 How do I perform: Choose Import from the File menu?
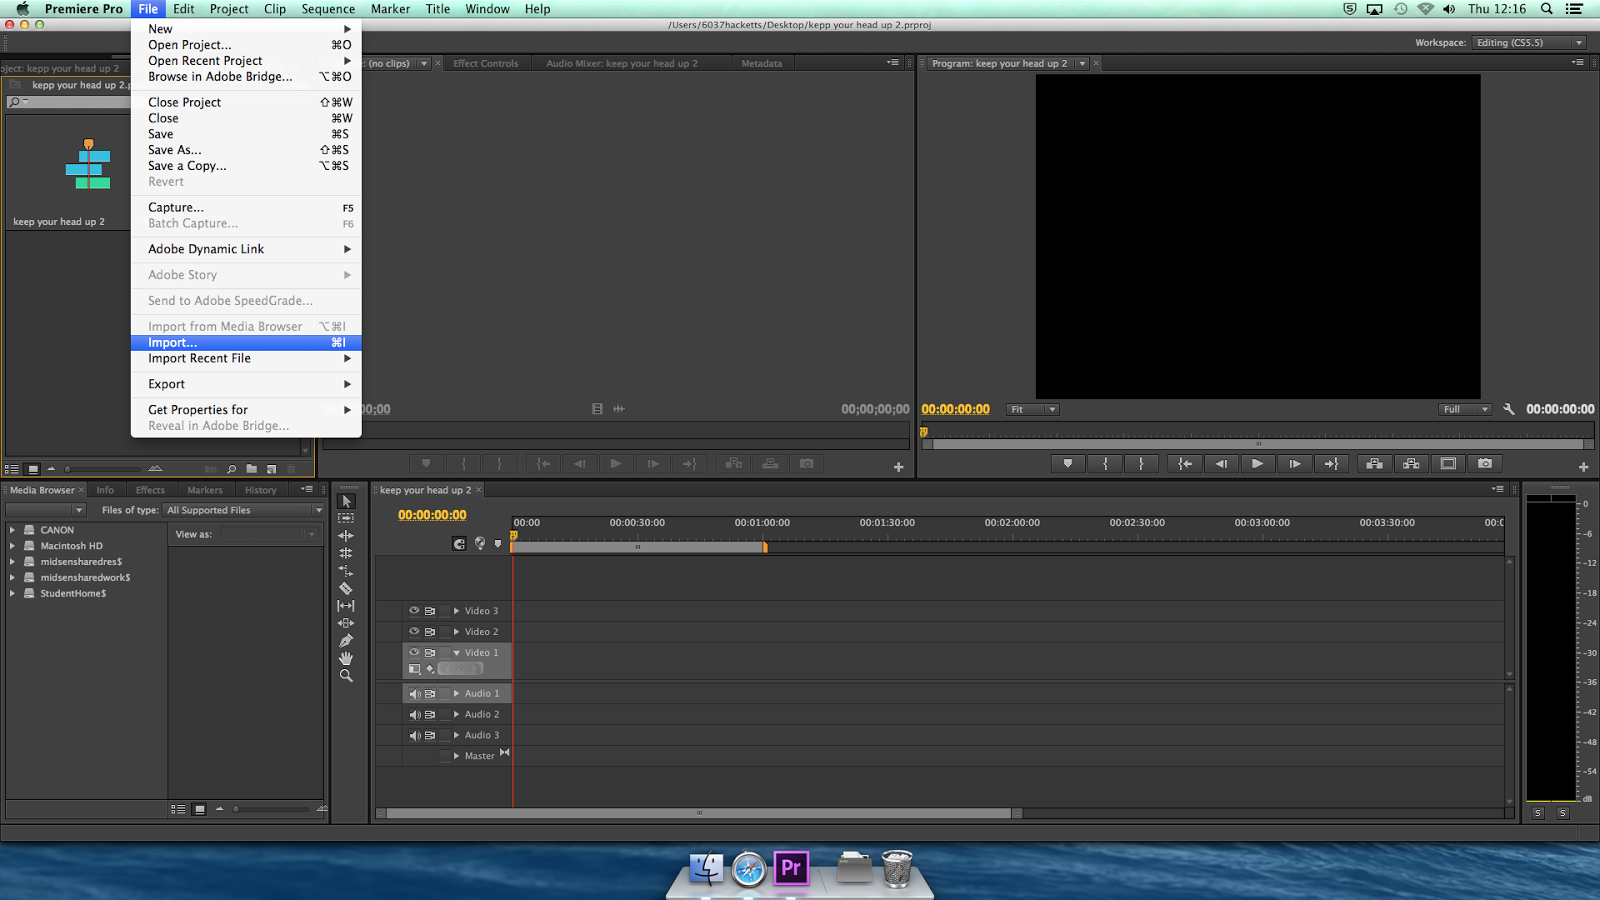171,342
